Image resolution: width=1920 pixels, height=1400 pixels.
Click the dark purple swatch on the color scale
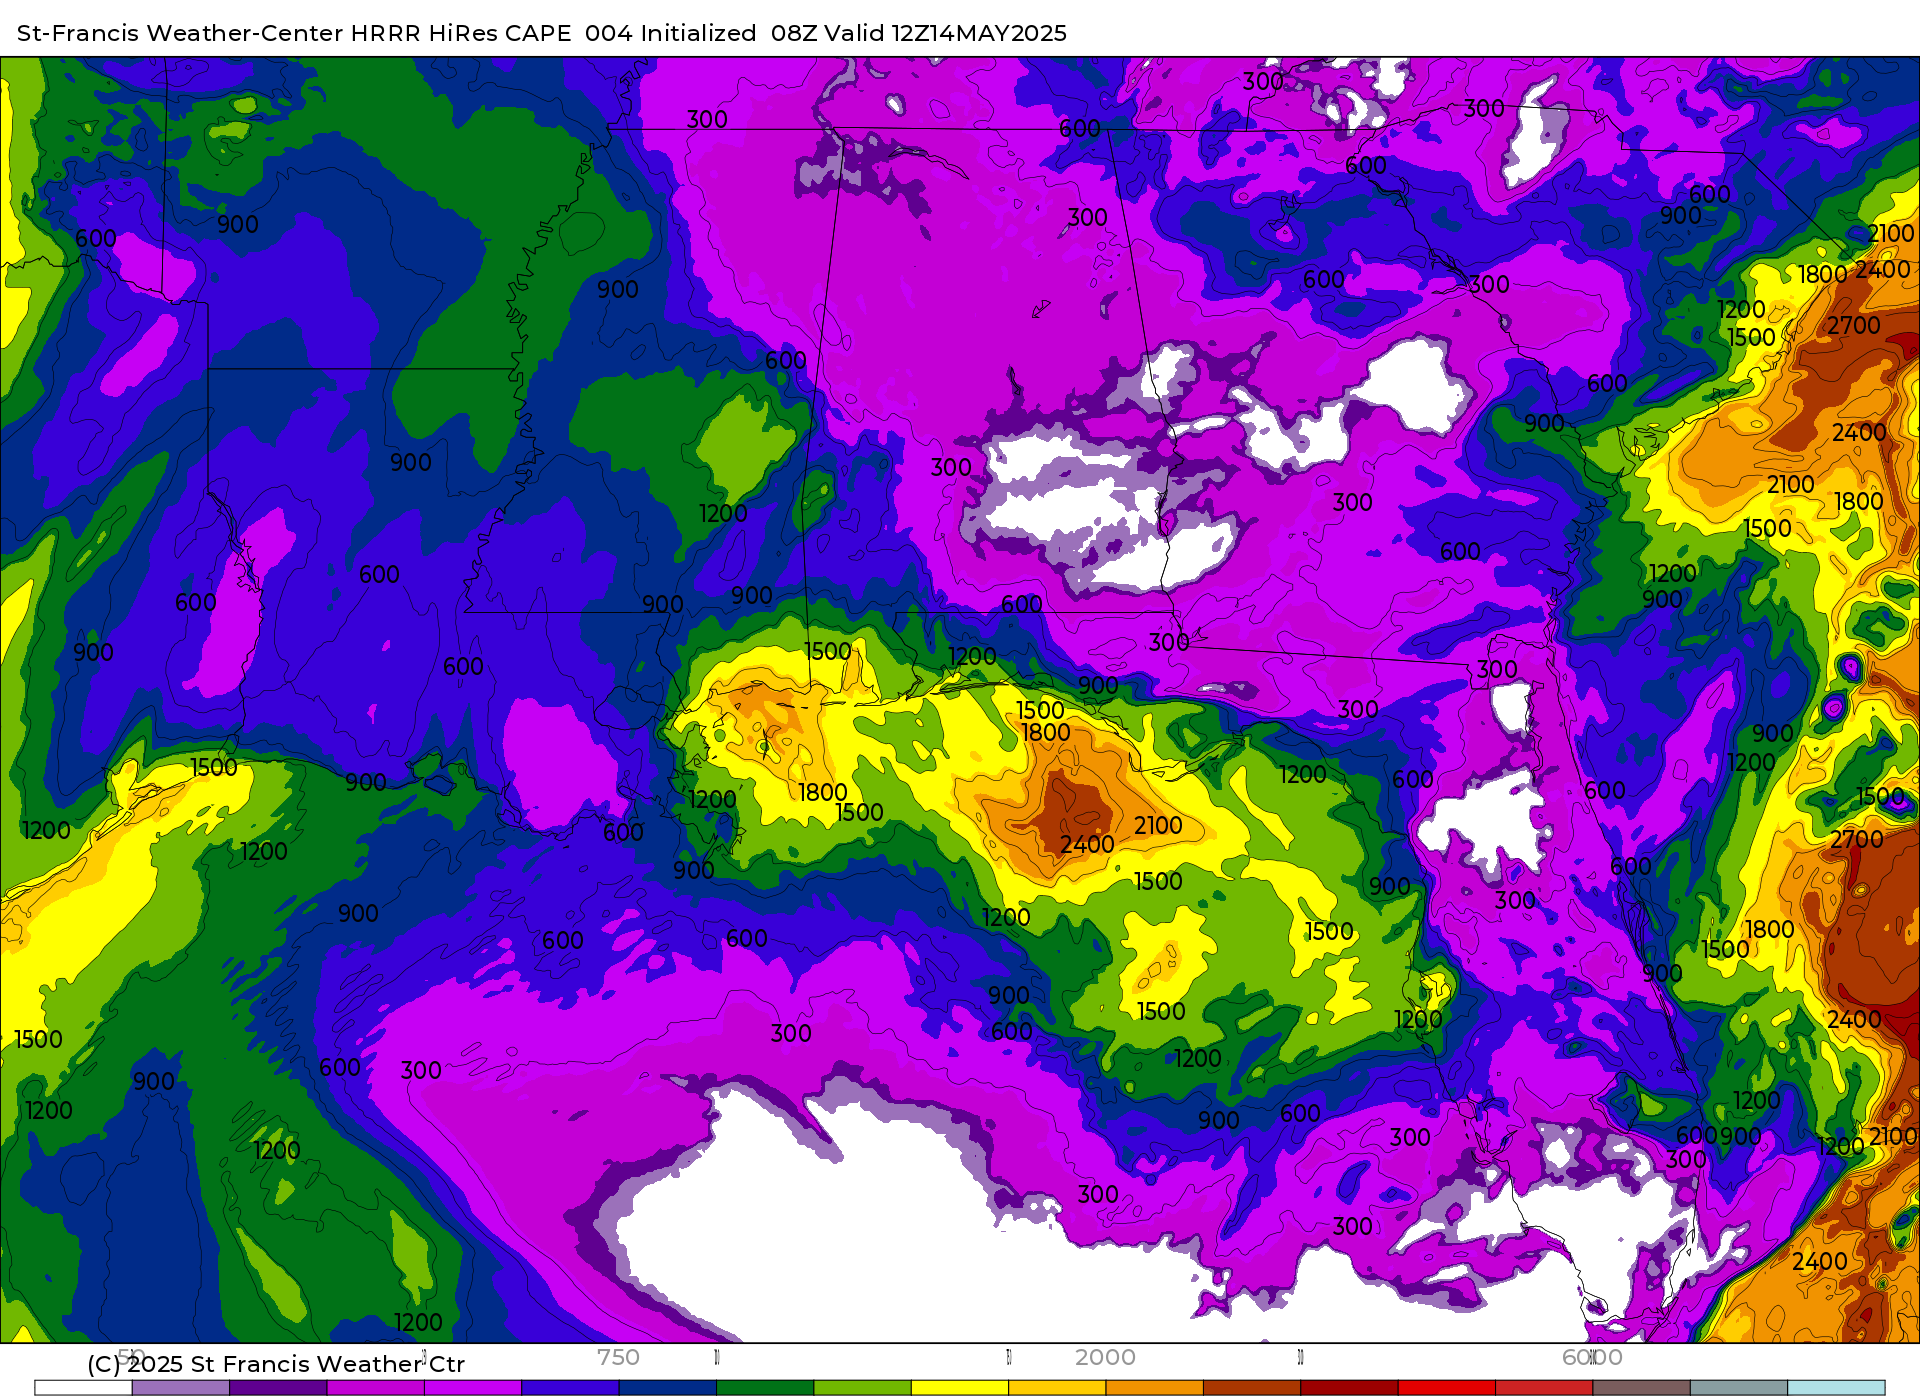278,1388
